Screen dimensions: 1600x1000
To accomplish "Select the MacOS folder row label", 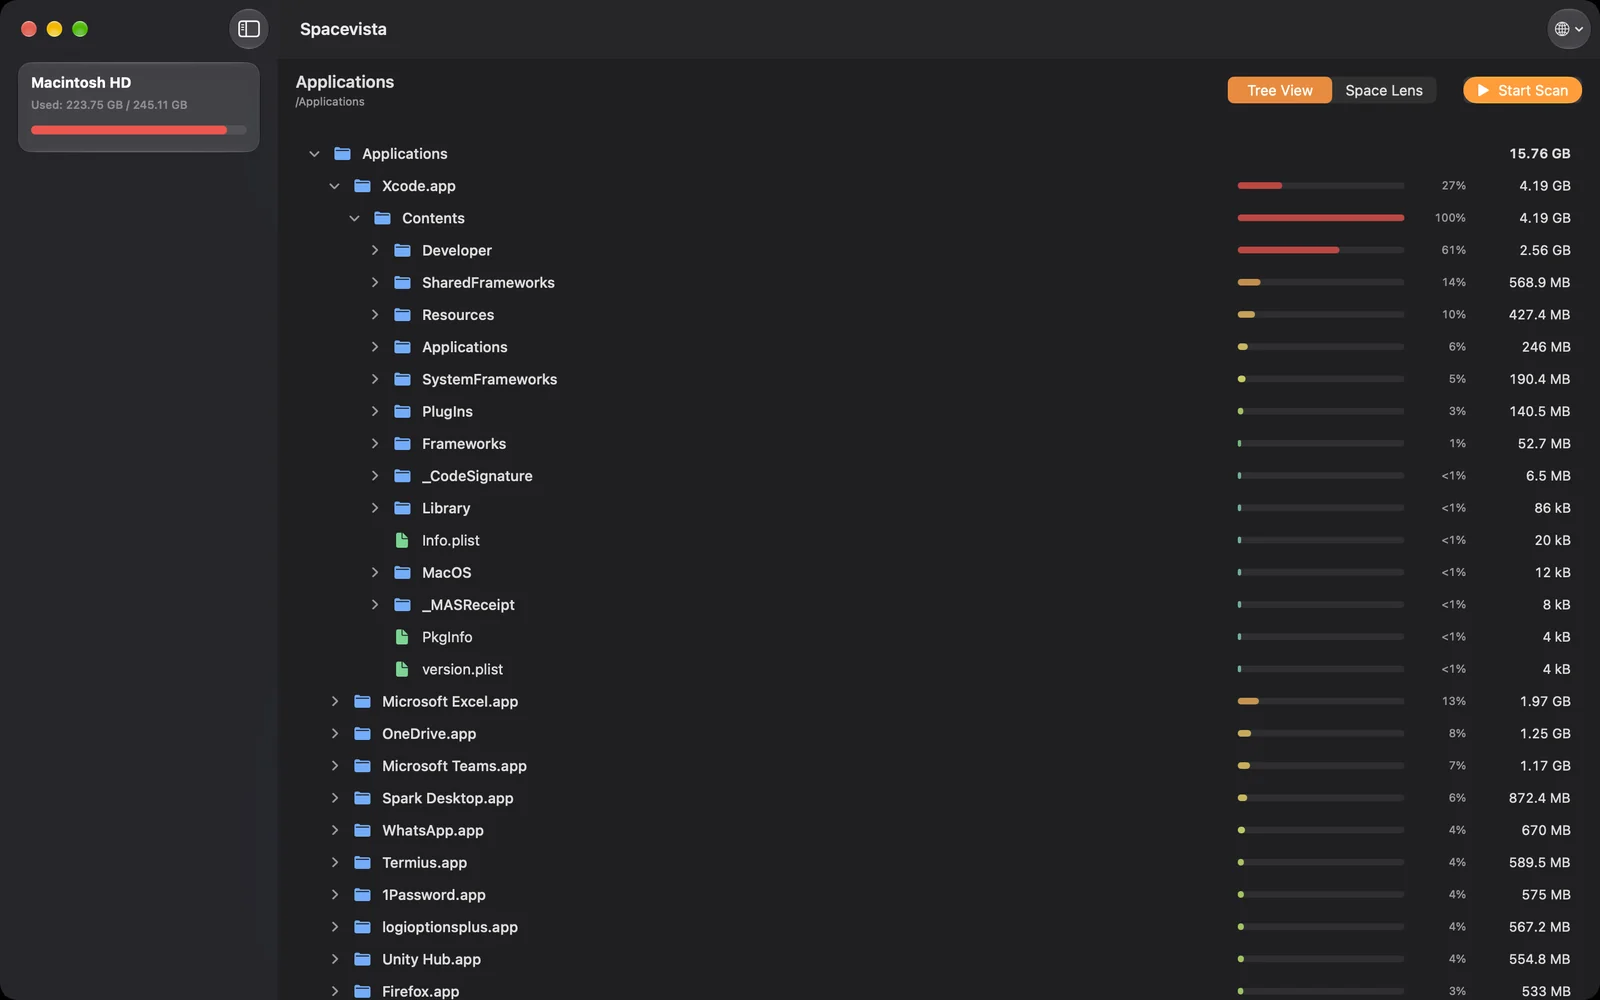I will pos(446,572).
